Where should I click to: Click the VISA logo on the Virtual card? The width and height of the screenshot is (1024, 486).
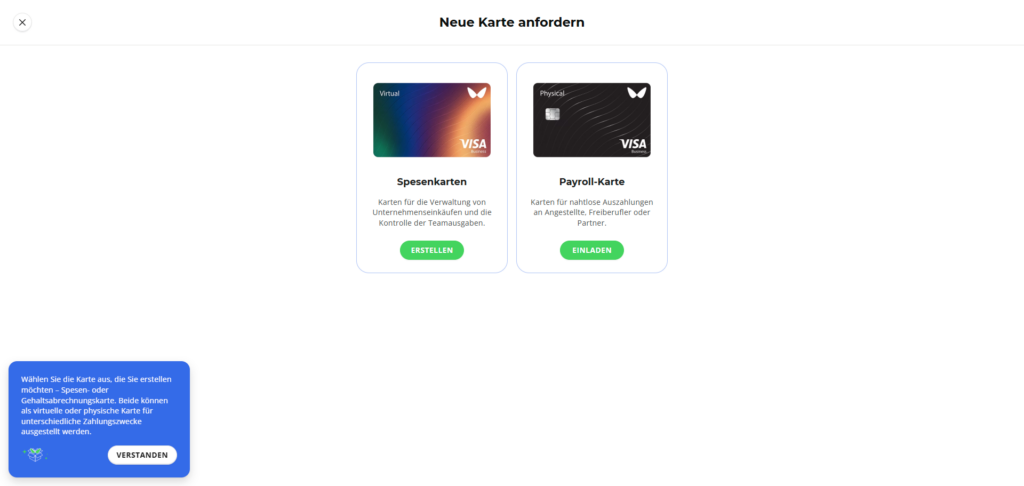pos(473,144)
